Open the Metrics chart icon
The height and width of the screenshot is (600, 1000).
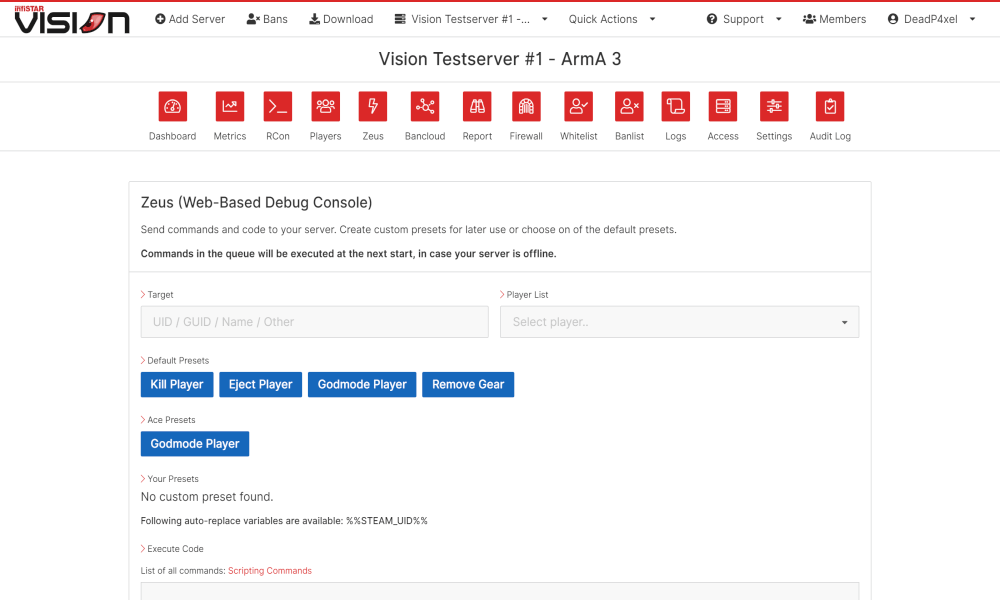(230, 106)
